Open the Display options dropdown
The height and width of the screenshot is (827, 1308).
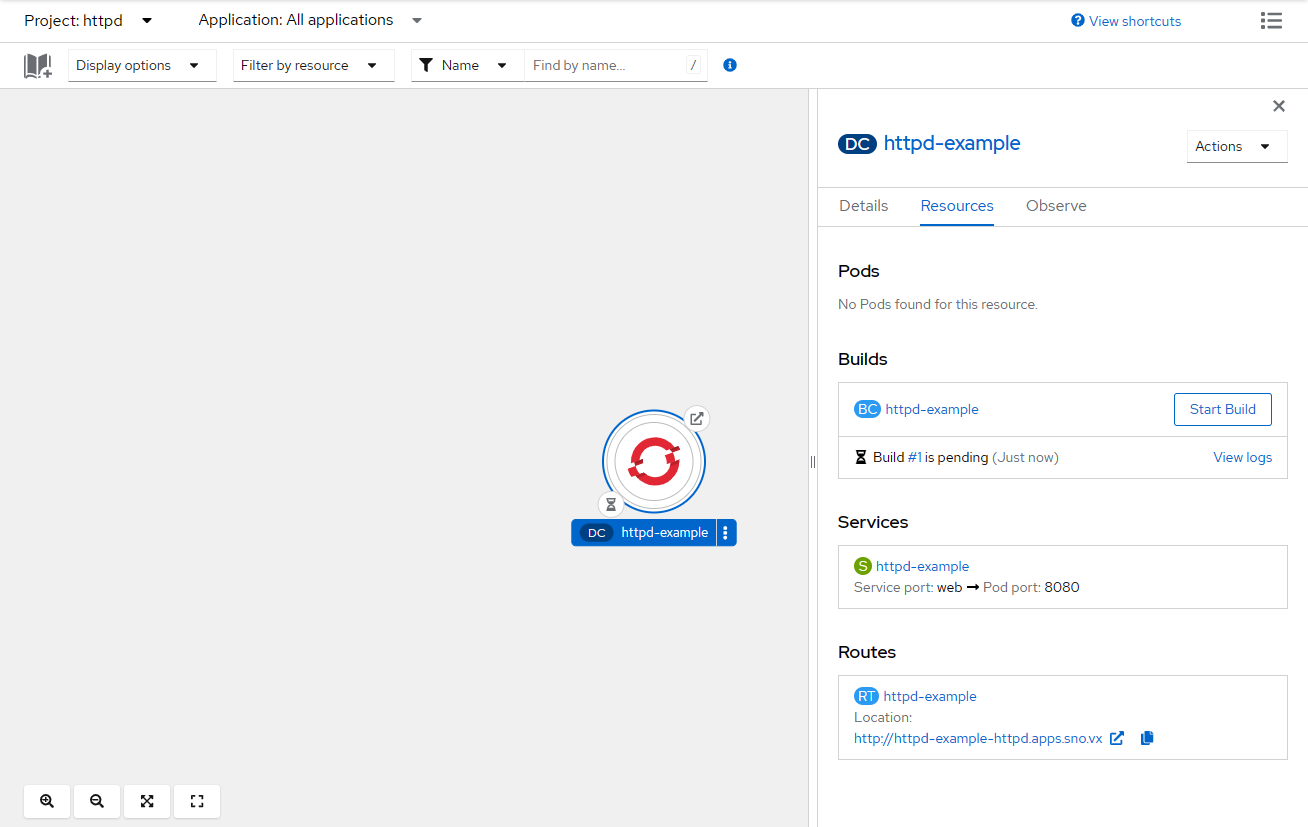(141, 64)
